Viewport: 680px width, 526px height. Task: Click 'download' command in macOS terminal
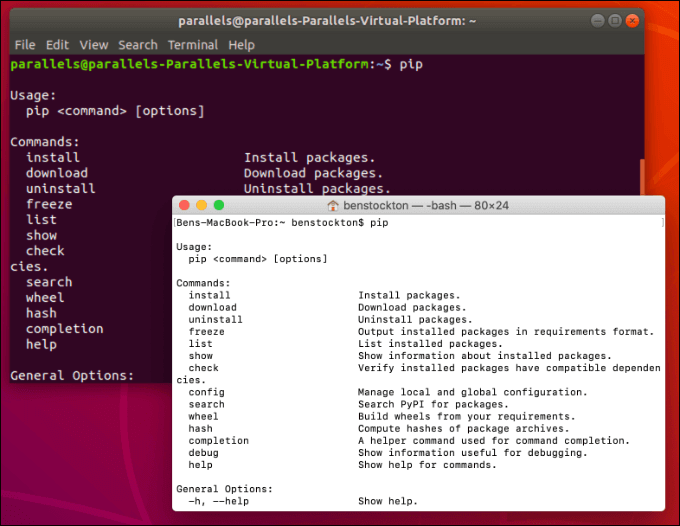point(212,307)
